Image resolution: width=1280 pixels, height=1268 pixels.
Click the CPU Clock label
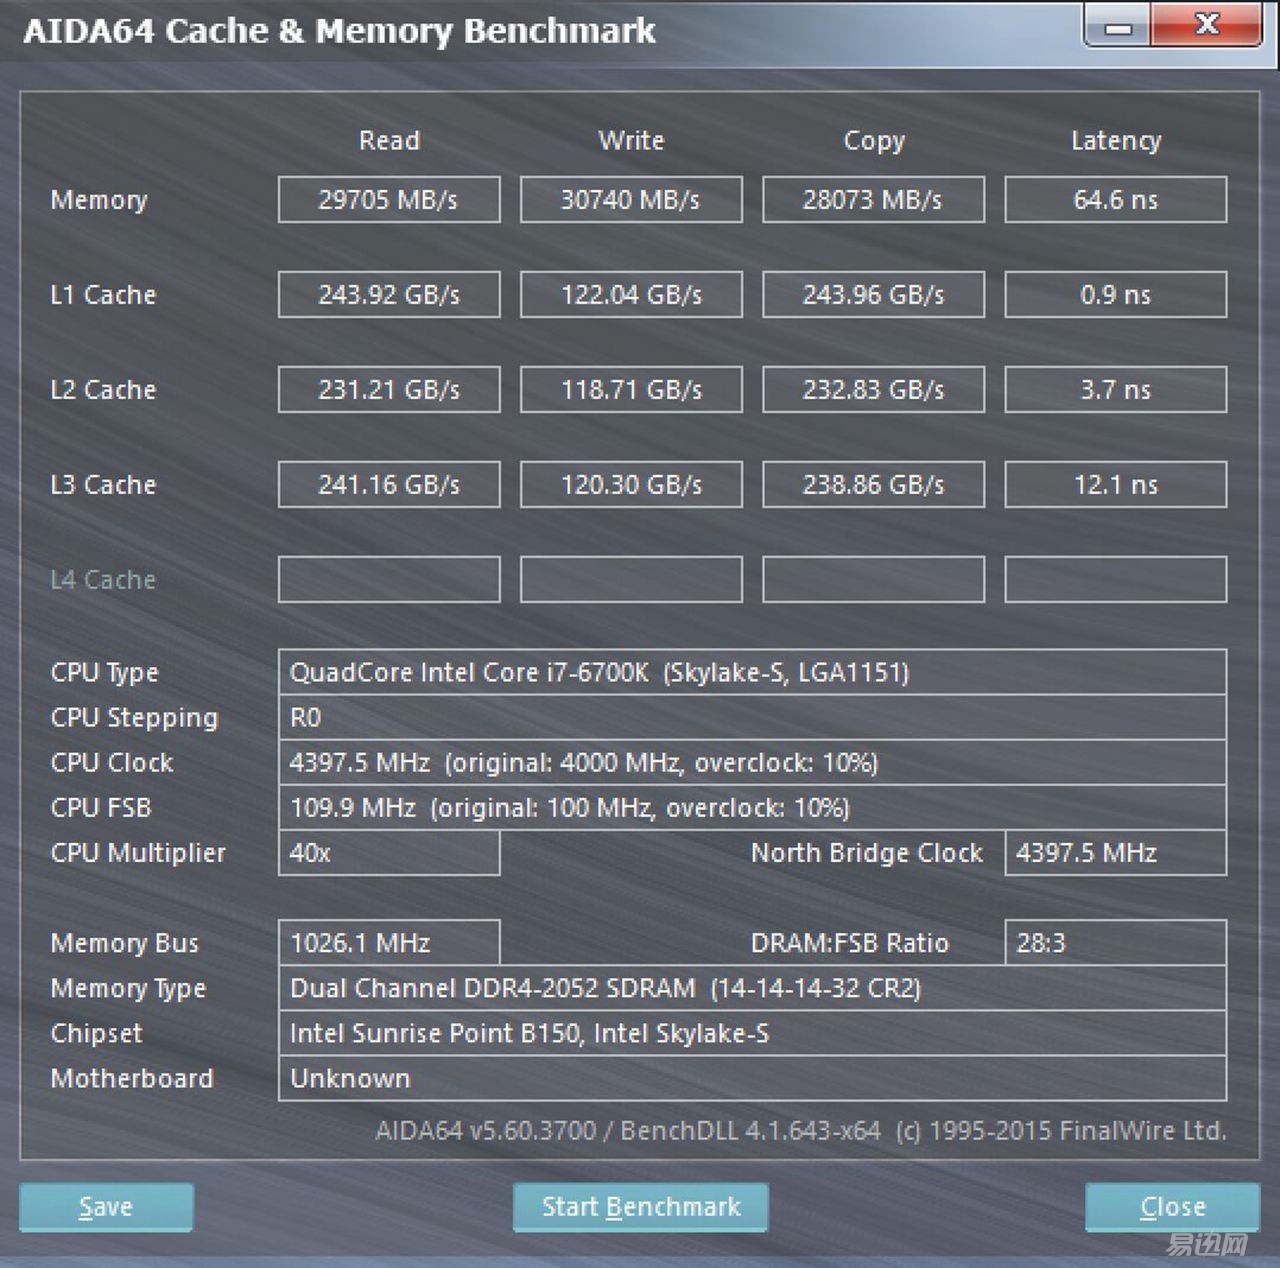point(112,762)
